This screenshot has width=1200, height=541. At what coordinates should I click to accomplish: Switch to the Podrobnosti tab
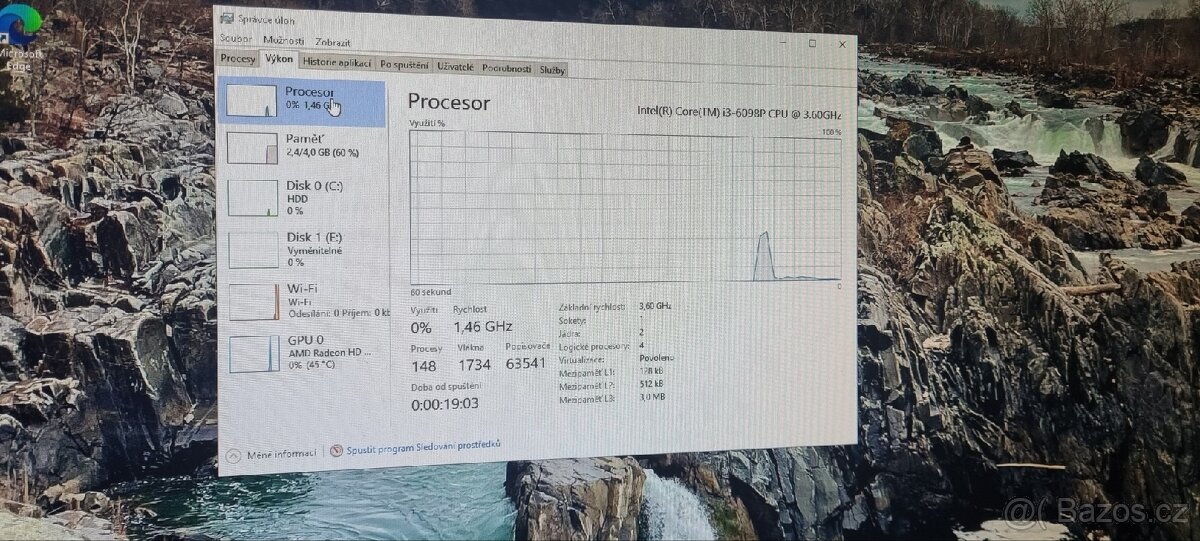506,68
